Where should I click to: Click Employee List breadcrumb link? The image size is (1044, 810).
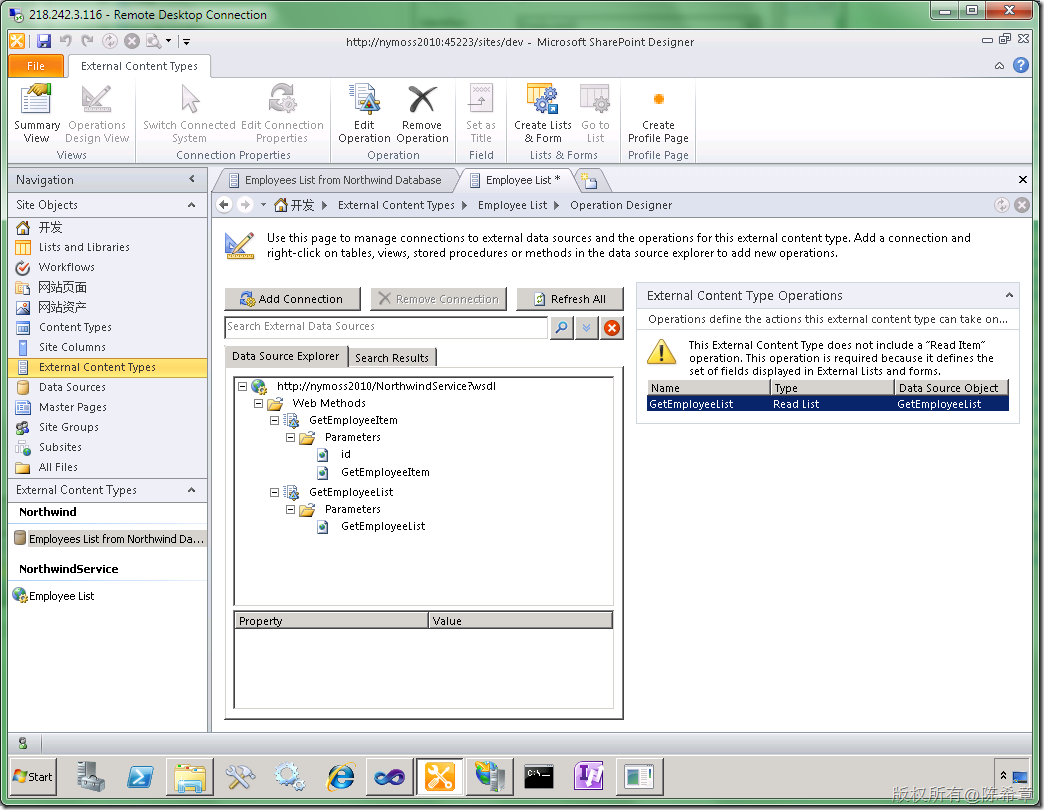tap(512, 205)
